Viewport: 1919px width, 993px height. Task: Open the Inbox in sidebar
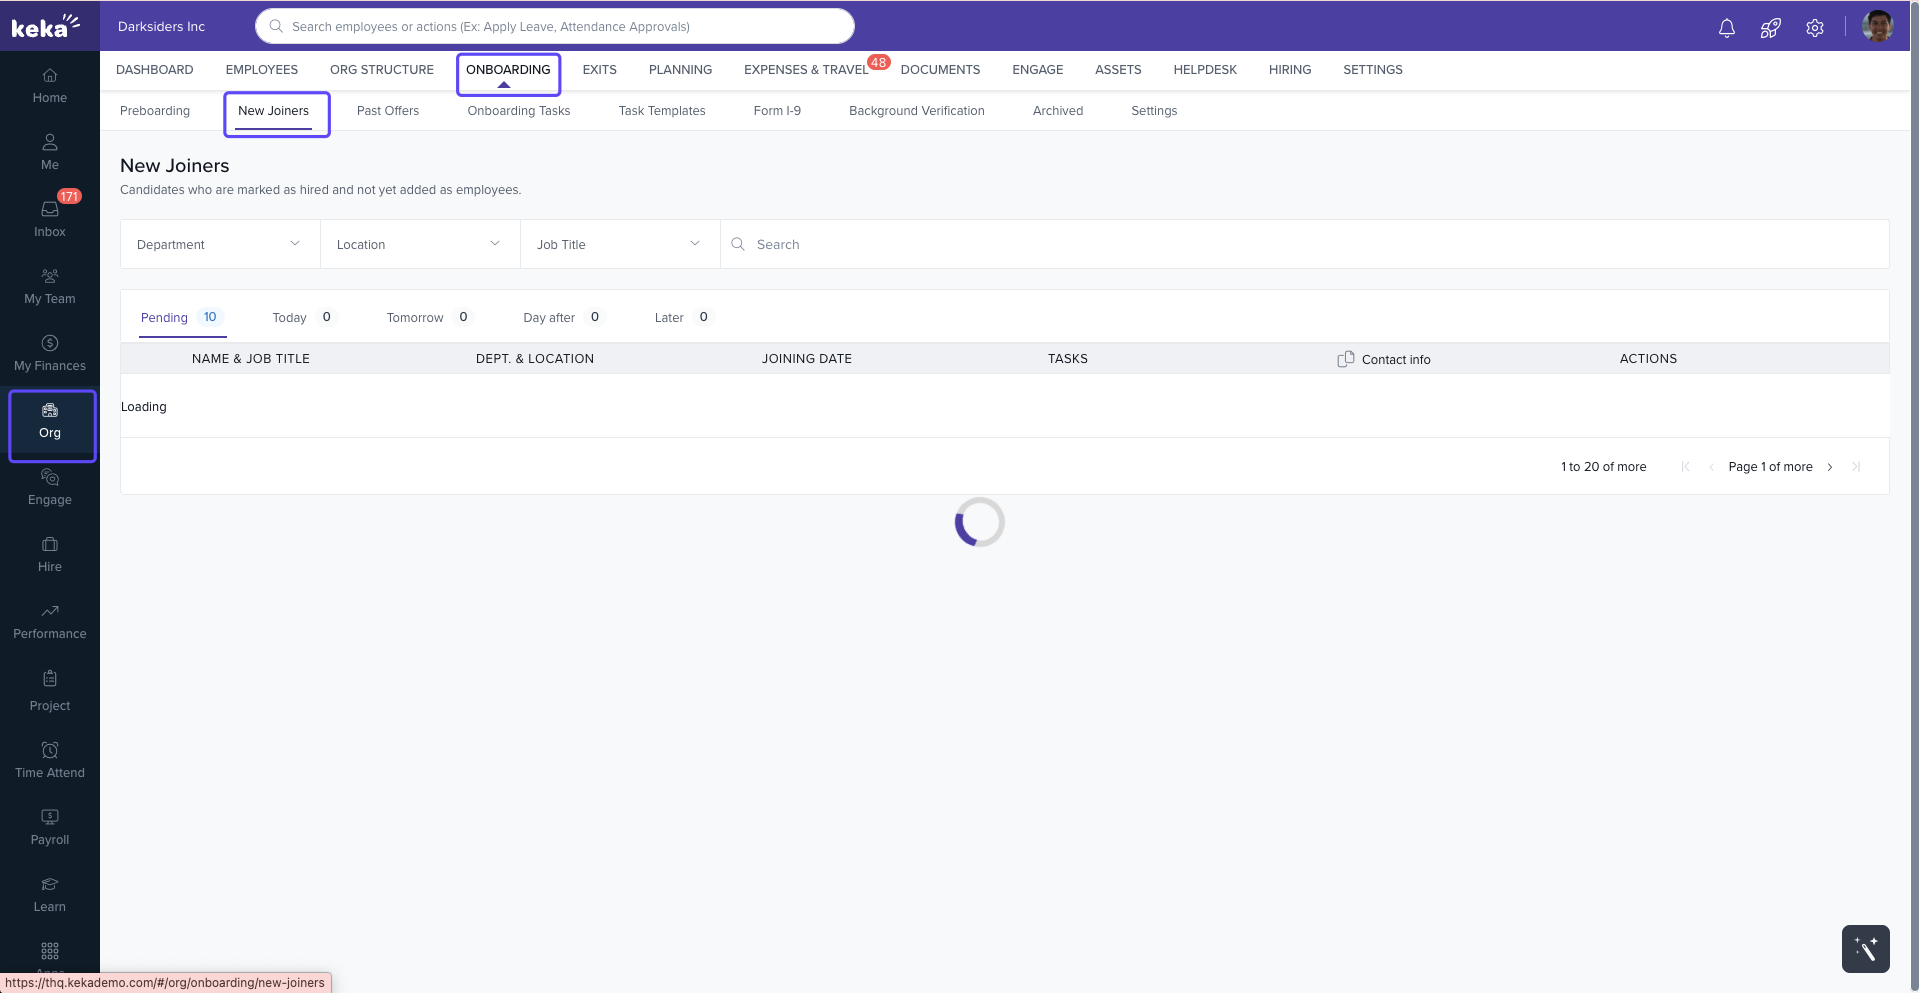point(50,218)
